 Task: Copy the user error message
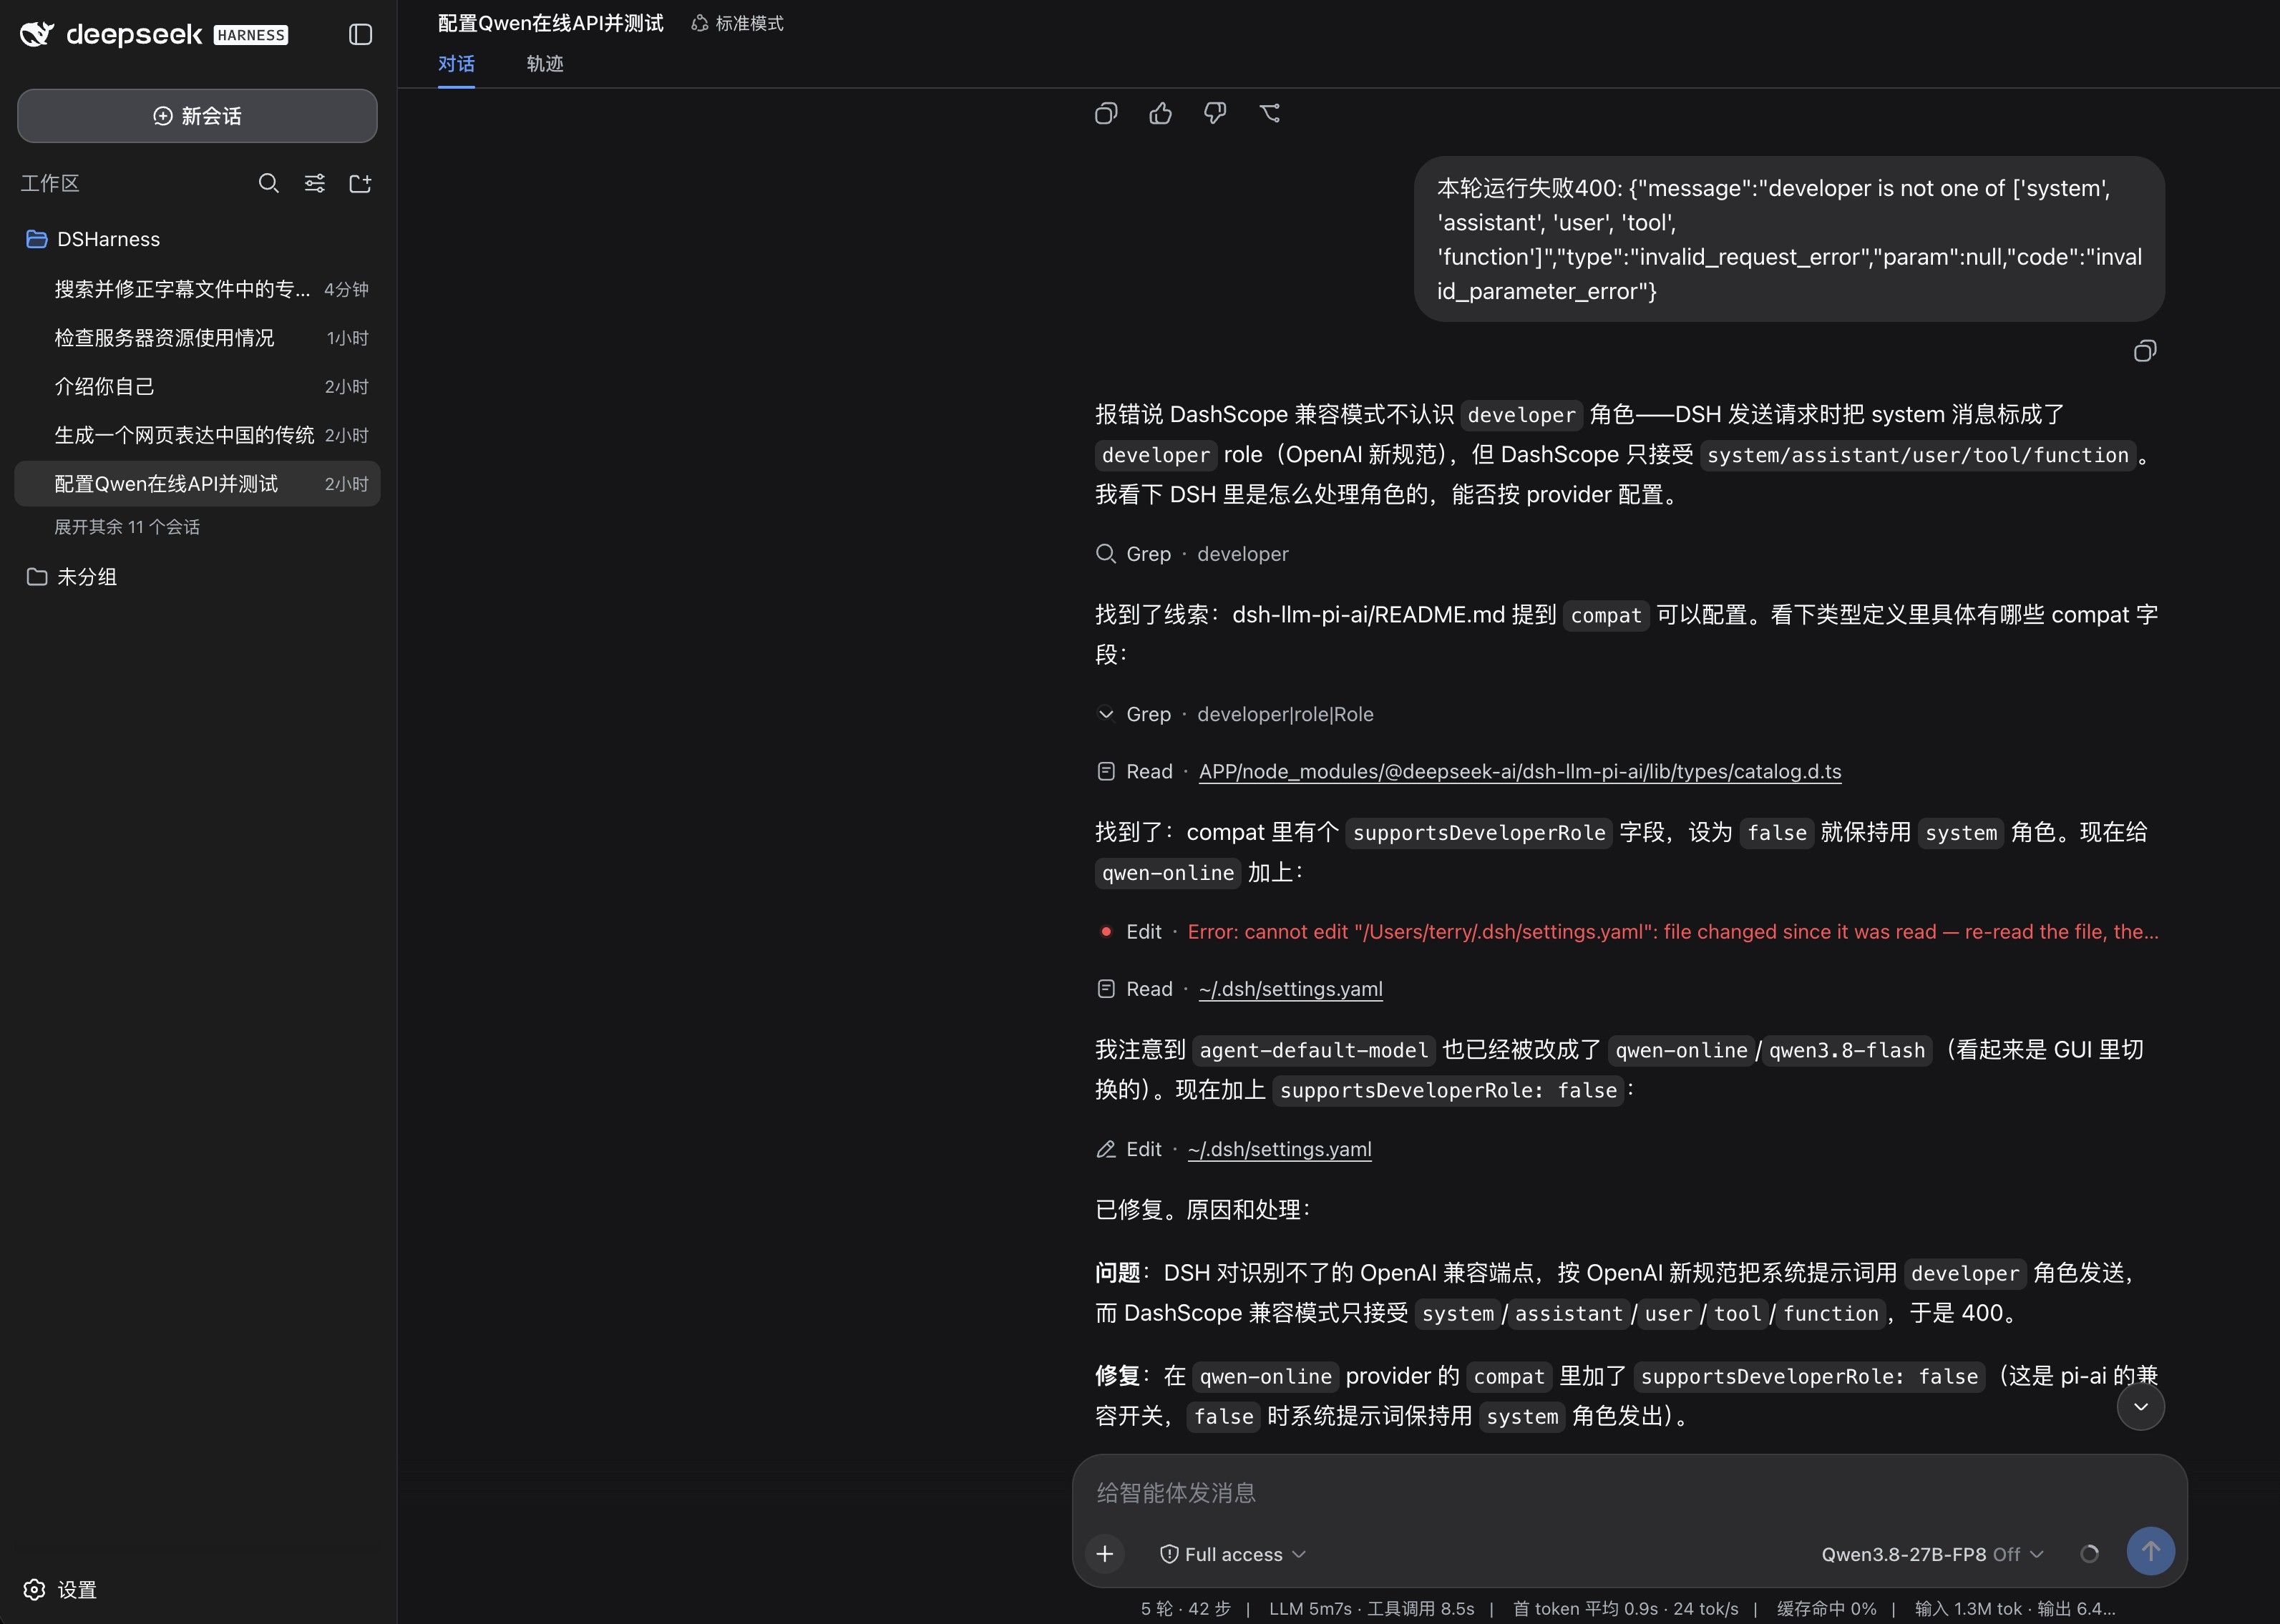tap(2144, 351)
